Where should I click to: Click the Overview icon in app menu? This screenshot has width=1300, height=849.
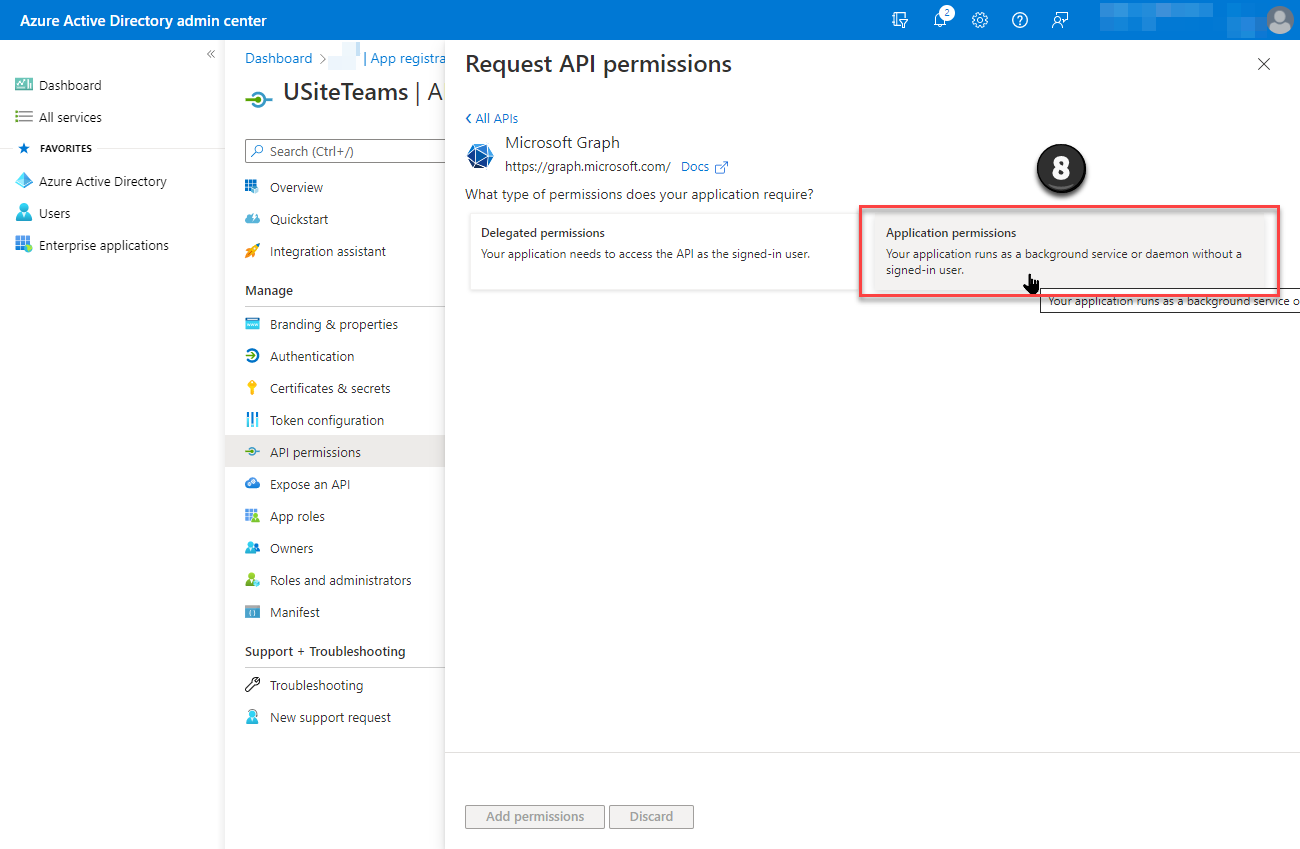click(x=252, y=187)
